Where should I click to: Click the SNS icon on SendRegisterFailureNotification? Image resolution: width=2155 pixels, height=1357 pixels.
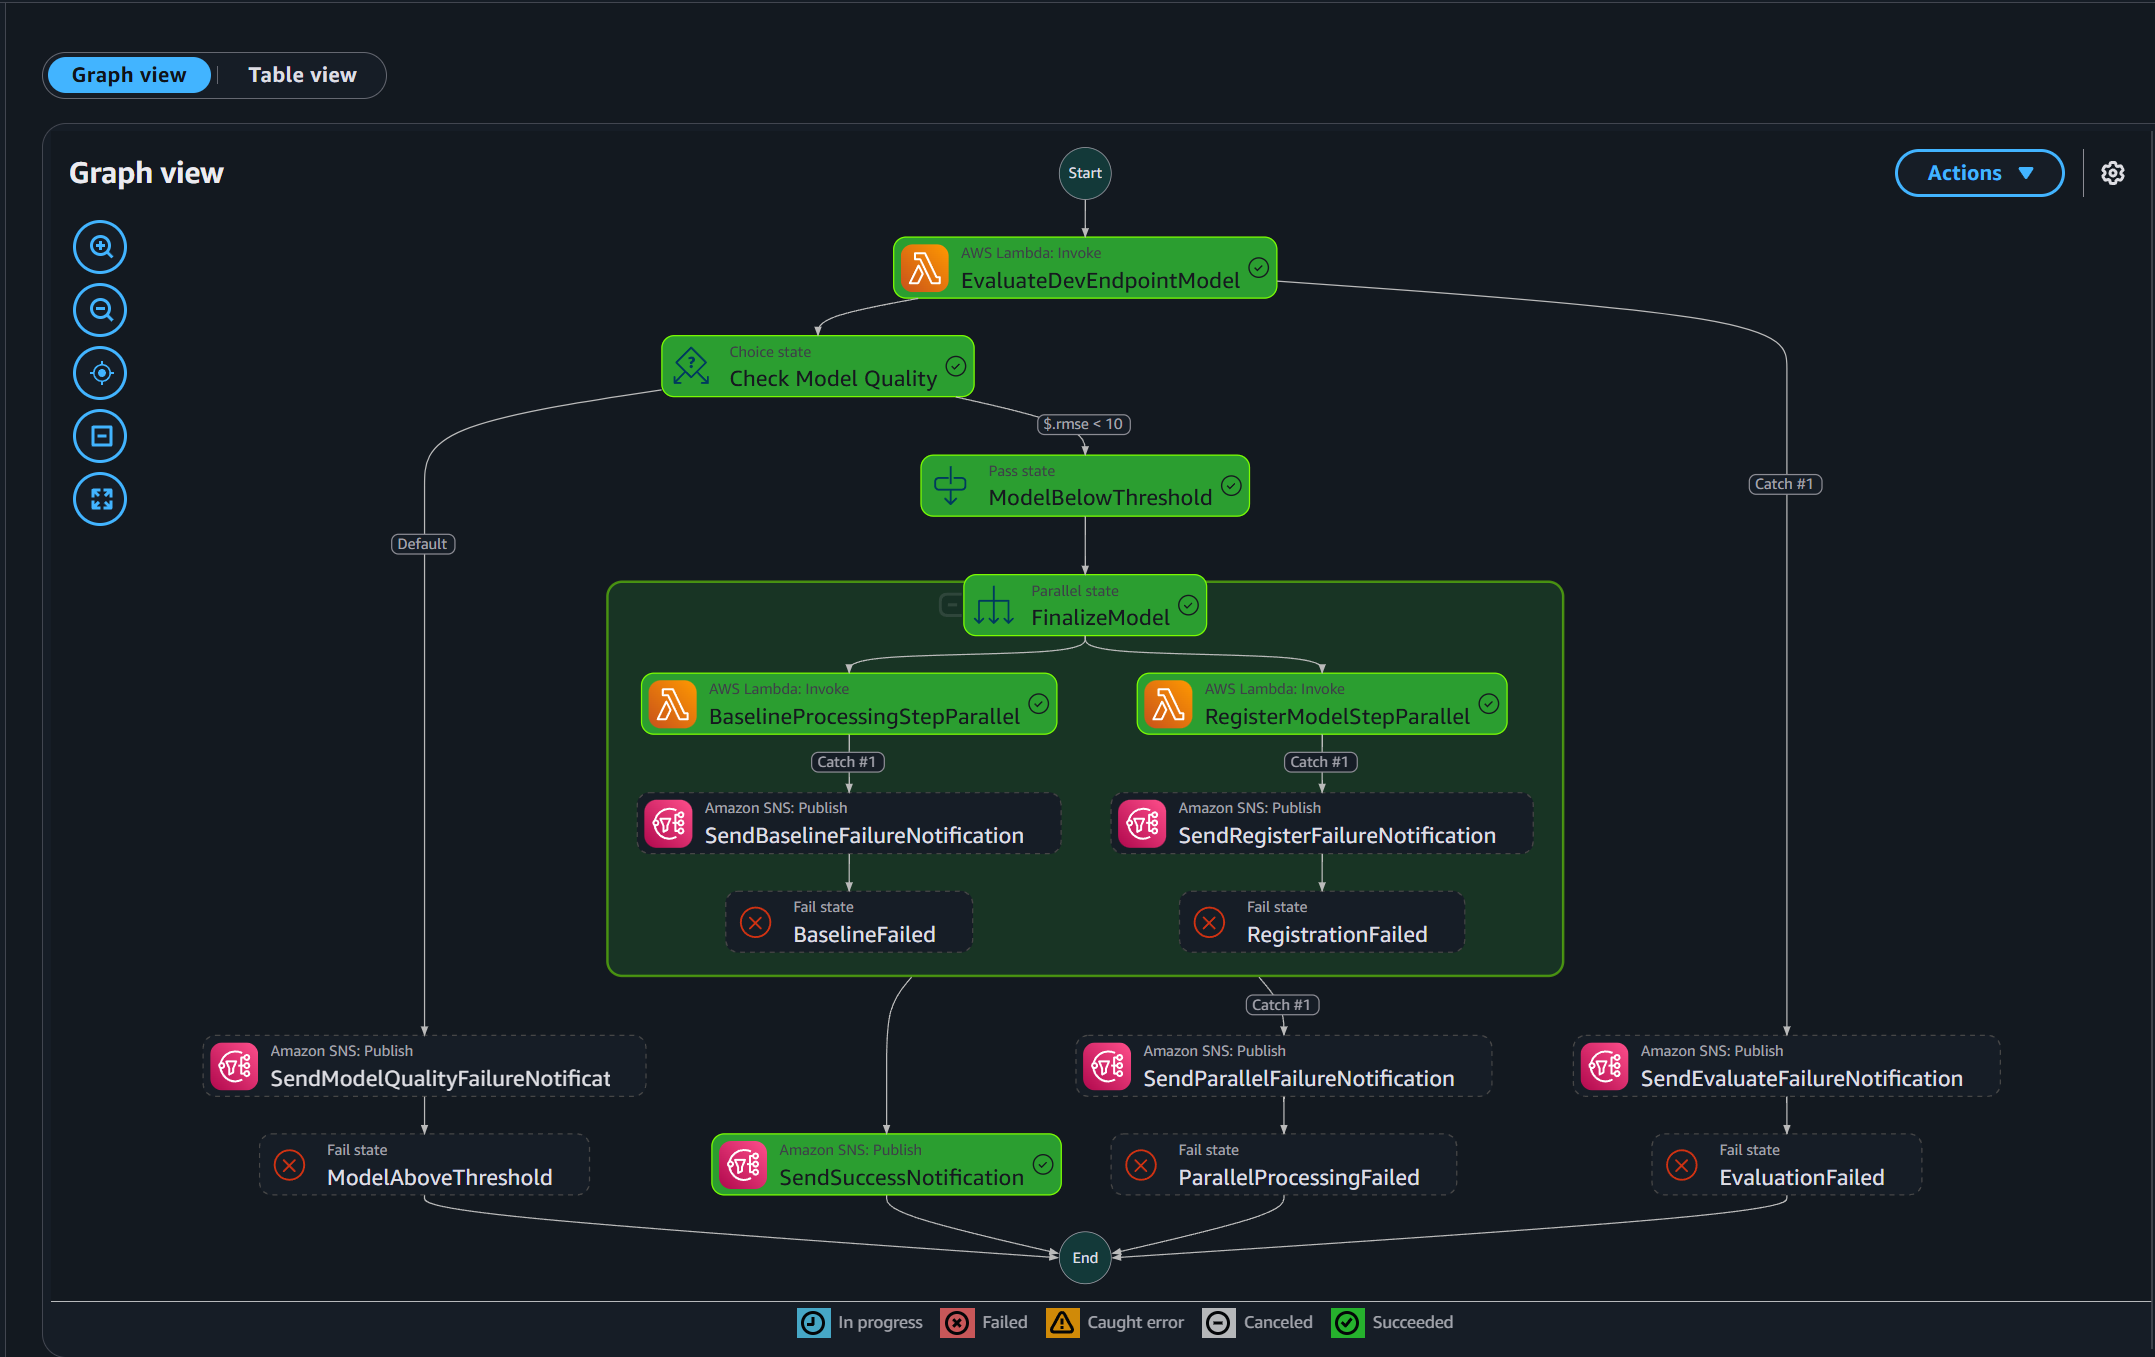[x=1142, y=824]
